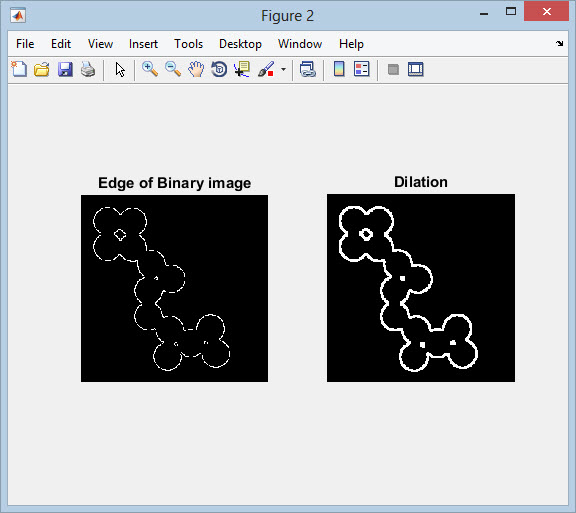Enable the Pan hand tool
The image size is (576, 513).
tap(196, 69)
